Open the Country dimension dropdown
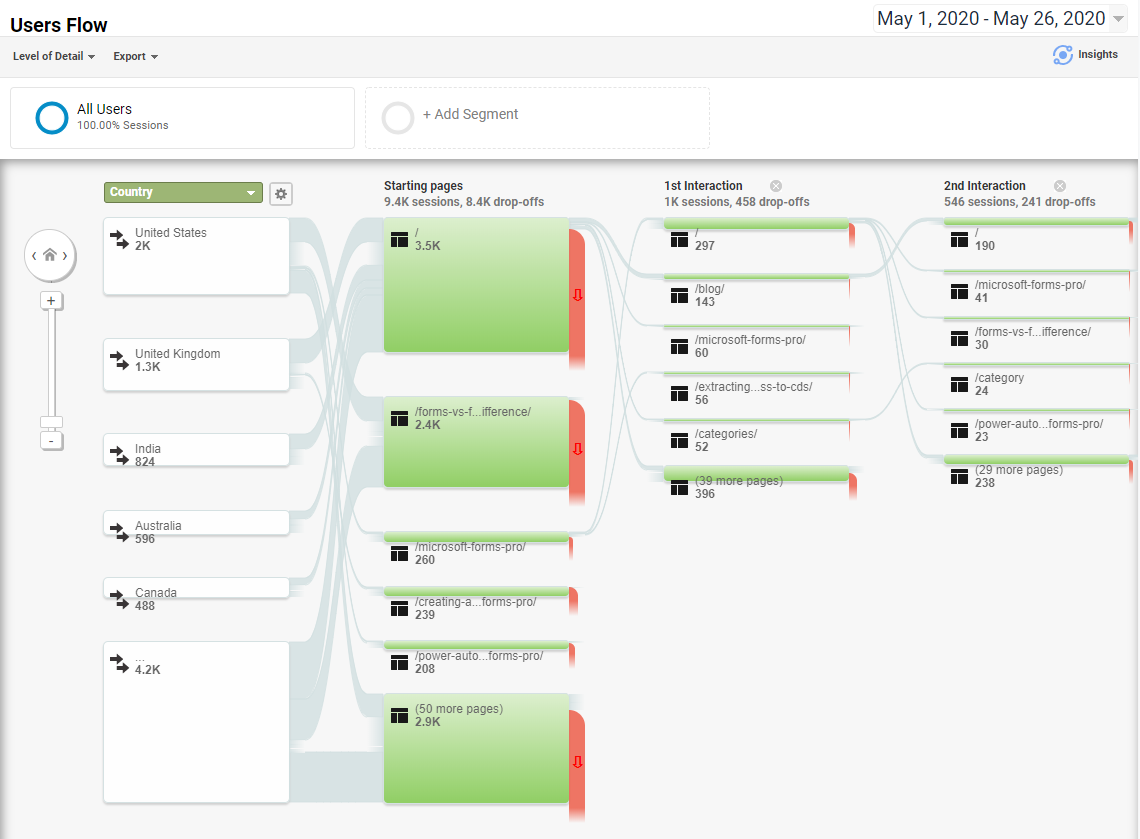This screenshot has height=839, width=1140. coord(183,191)
